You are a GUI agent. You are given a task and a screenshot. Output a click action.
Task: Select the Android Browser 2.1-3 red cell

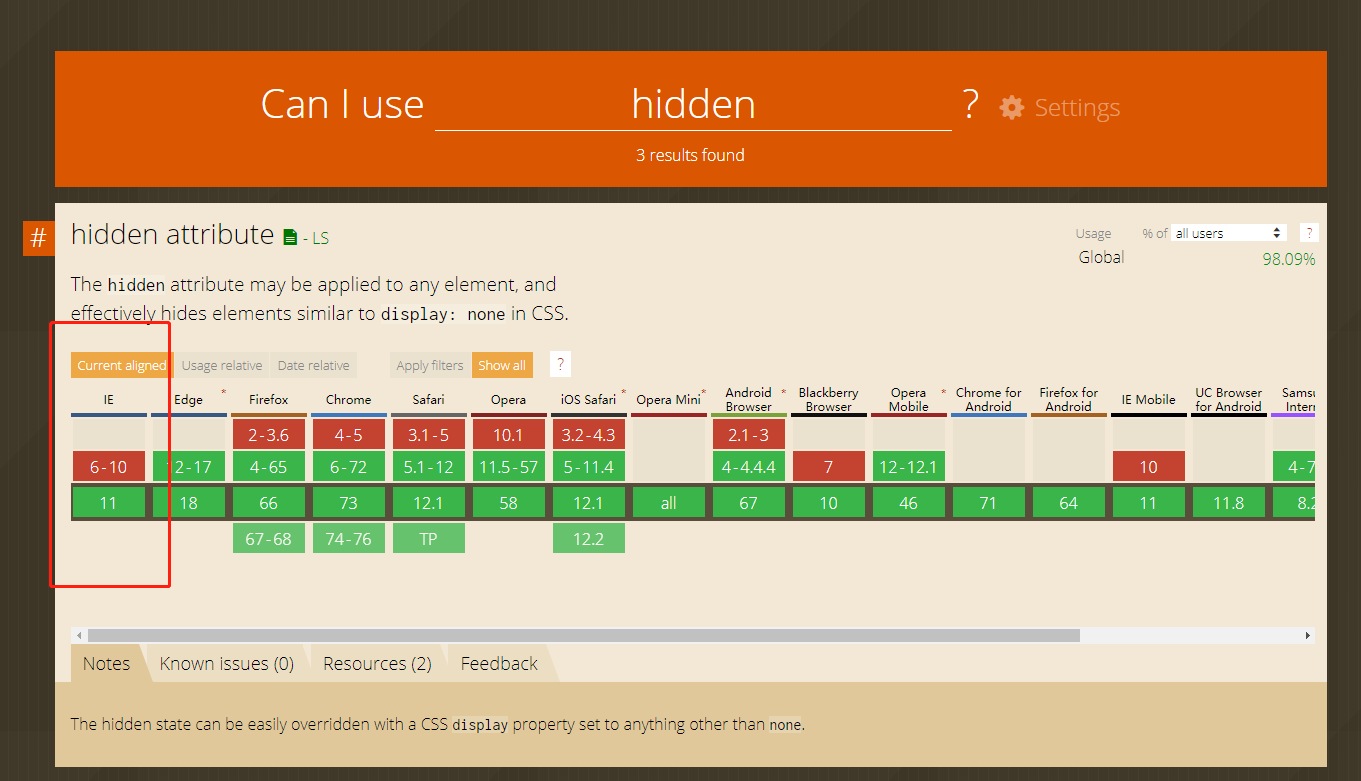point(749,435)
